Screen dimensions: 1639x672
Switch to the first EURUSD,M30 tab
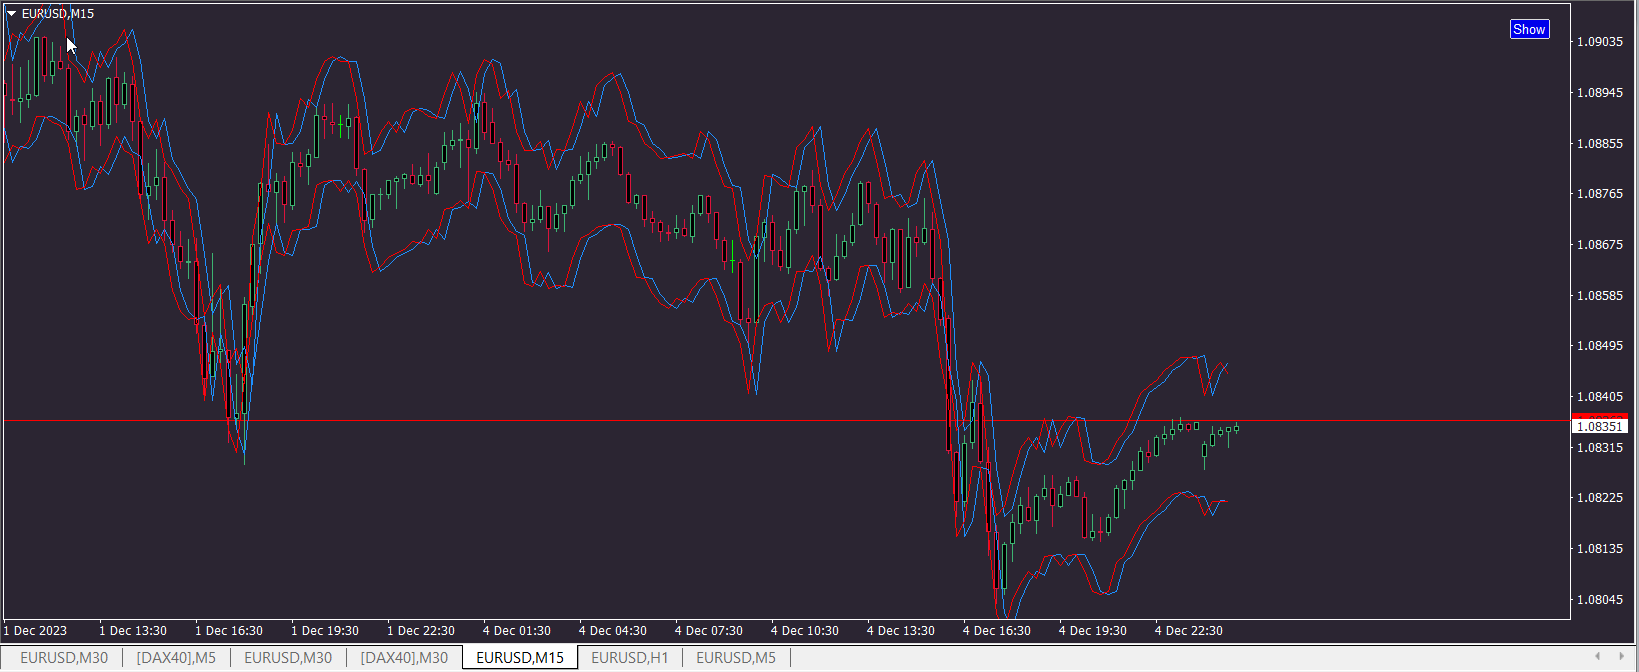pyautogui.click(x=64, y=657)
